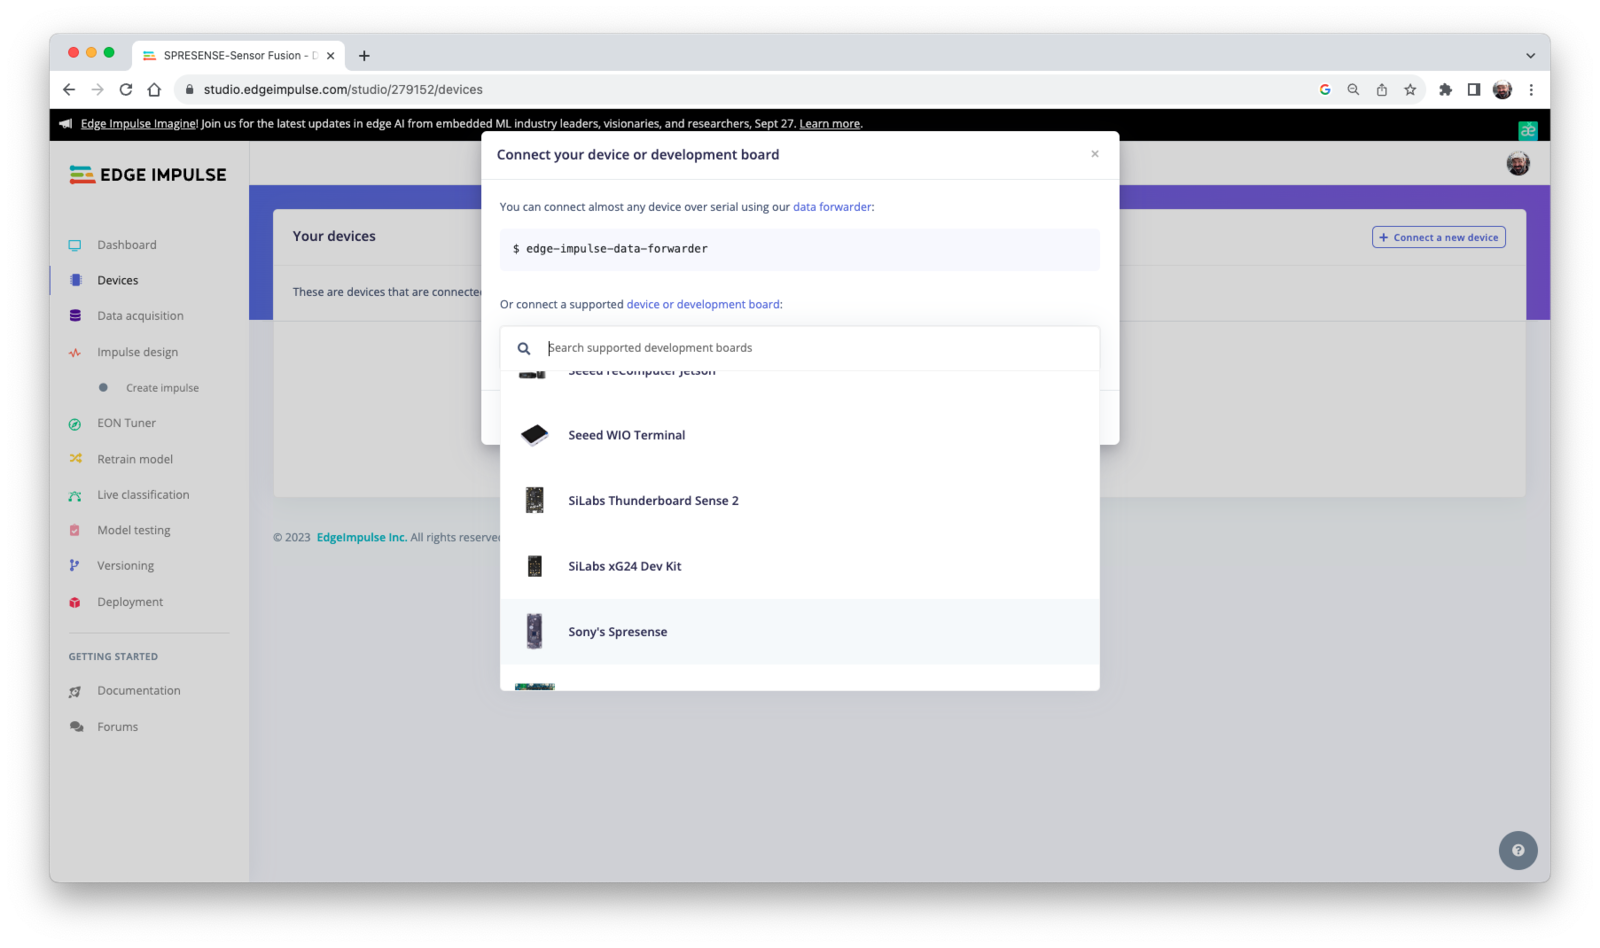Screen dimensions: 1600x948
Task: Open Deployment page
Action: click(x=130, y=602)
